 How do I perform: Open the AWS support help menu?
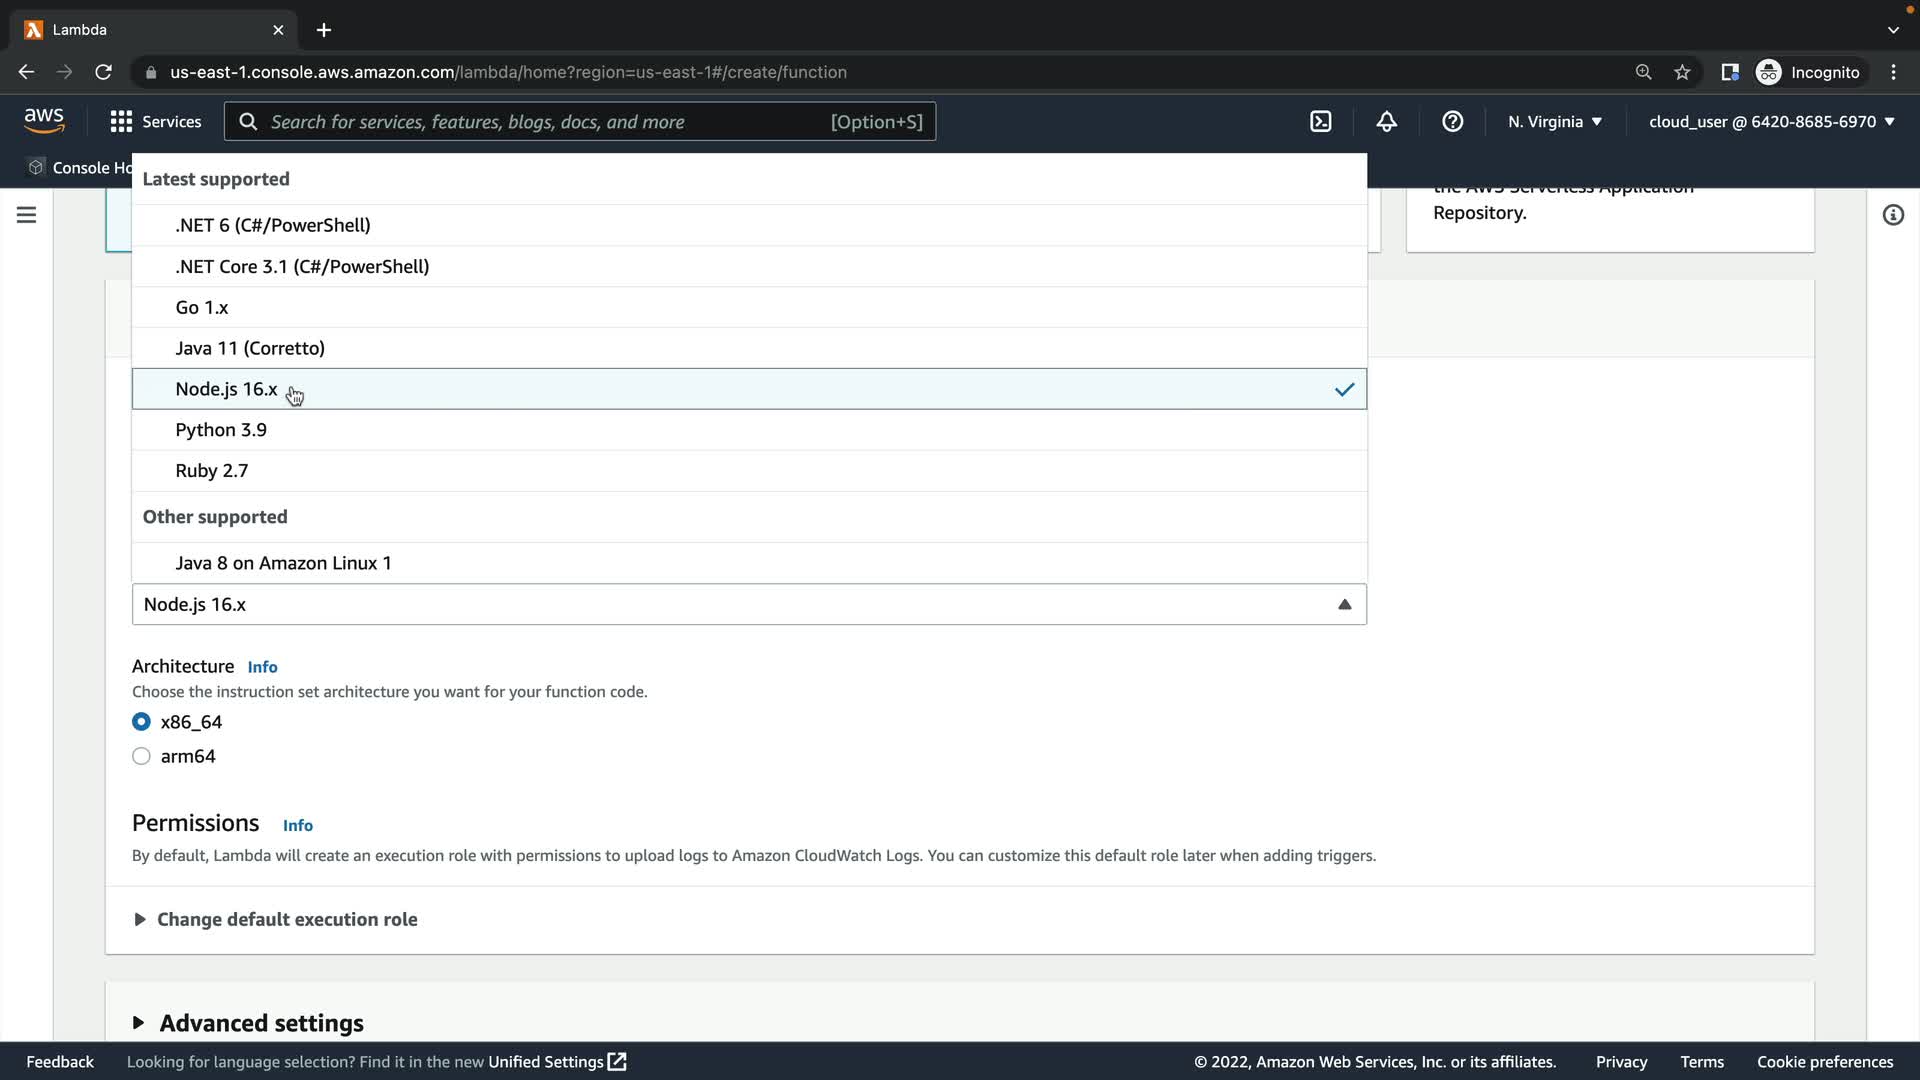(1452, 122)
